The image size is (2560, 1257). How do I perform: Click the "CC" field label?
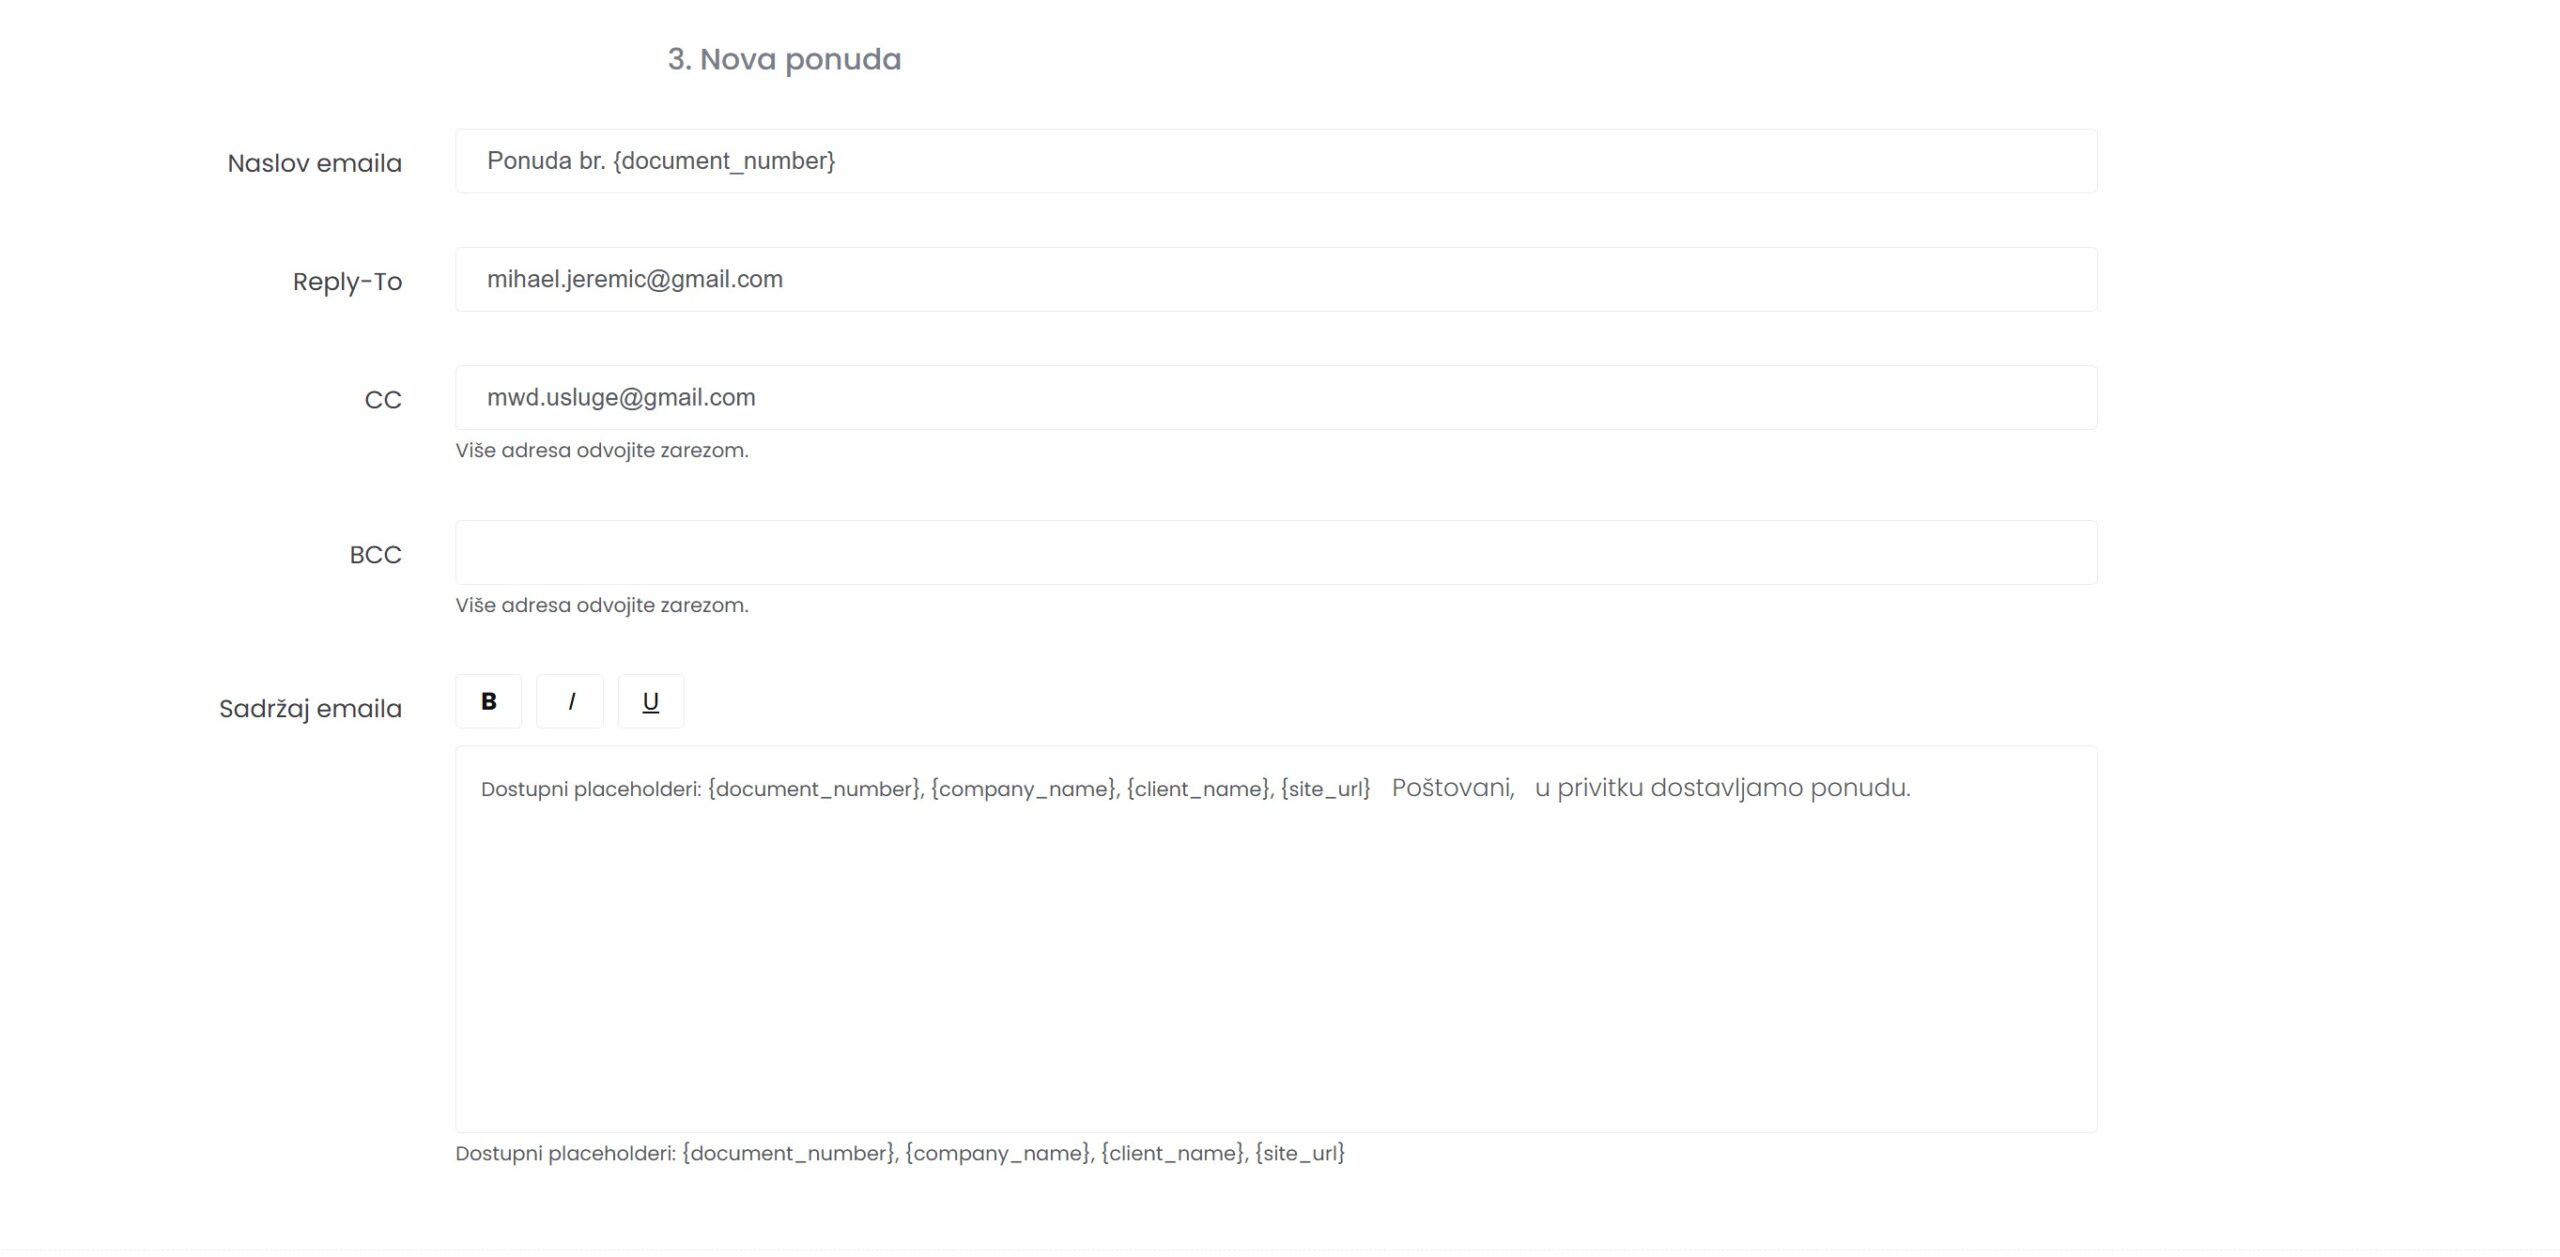click(383, 400)
